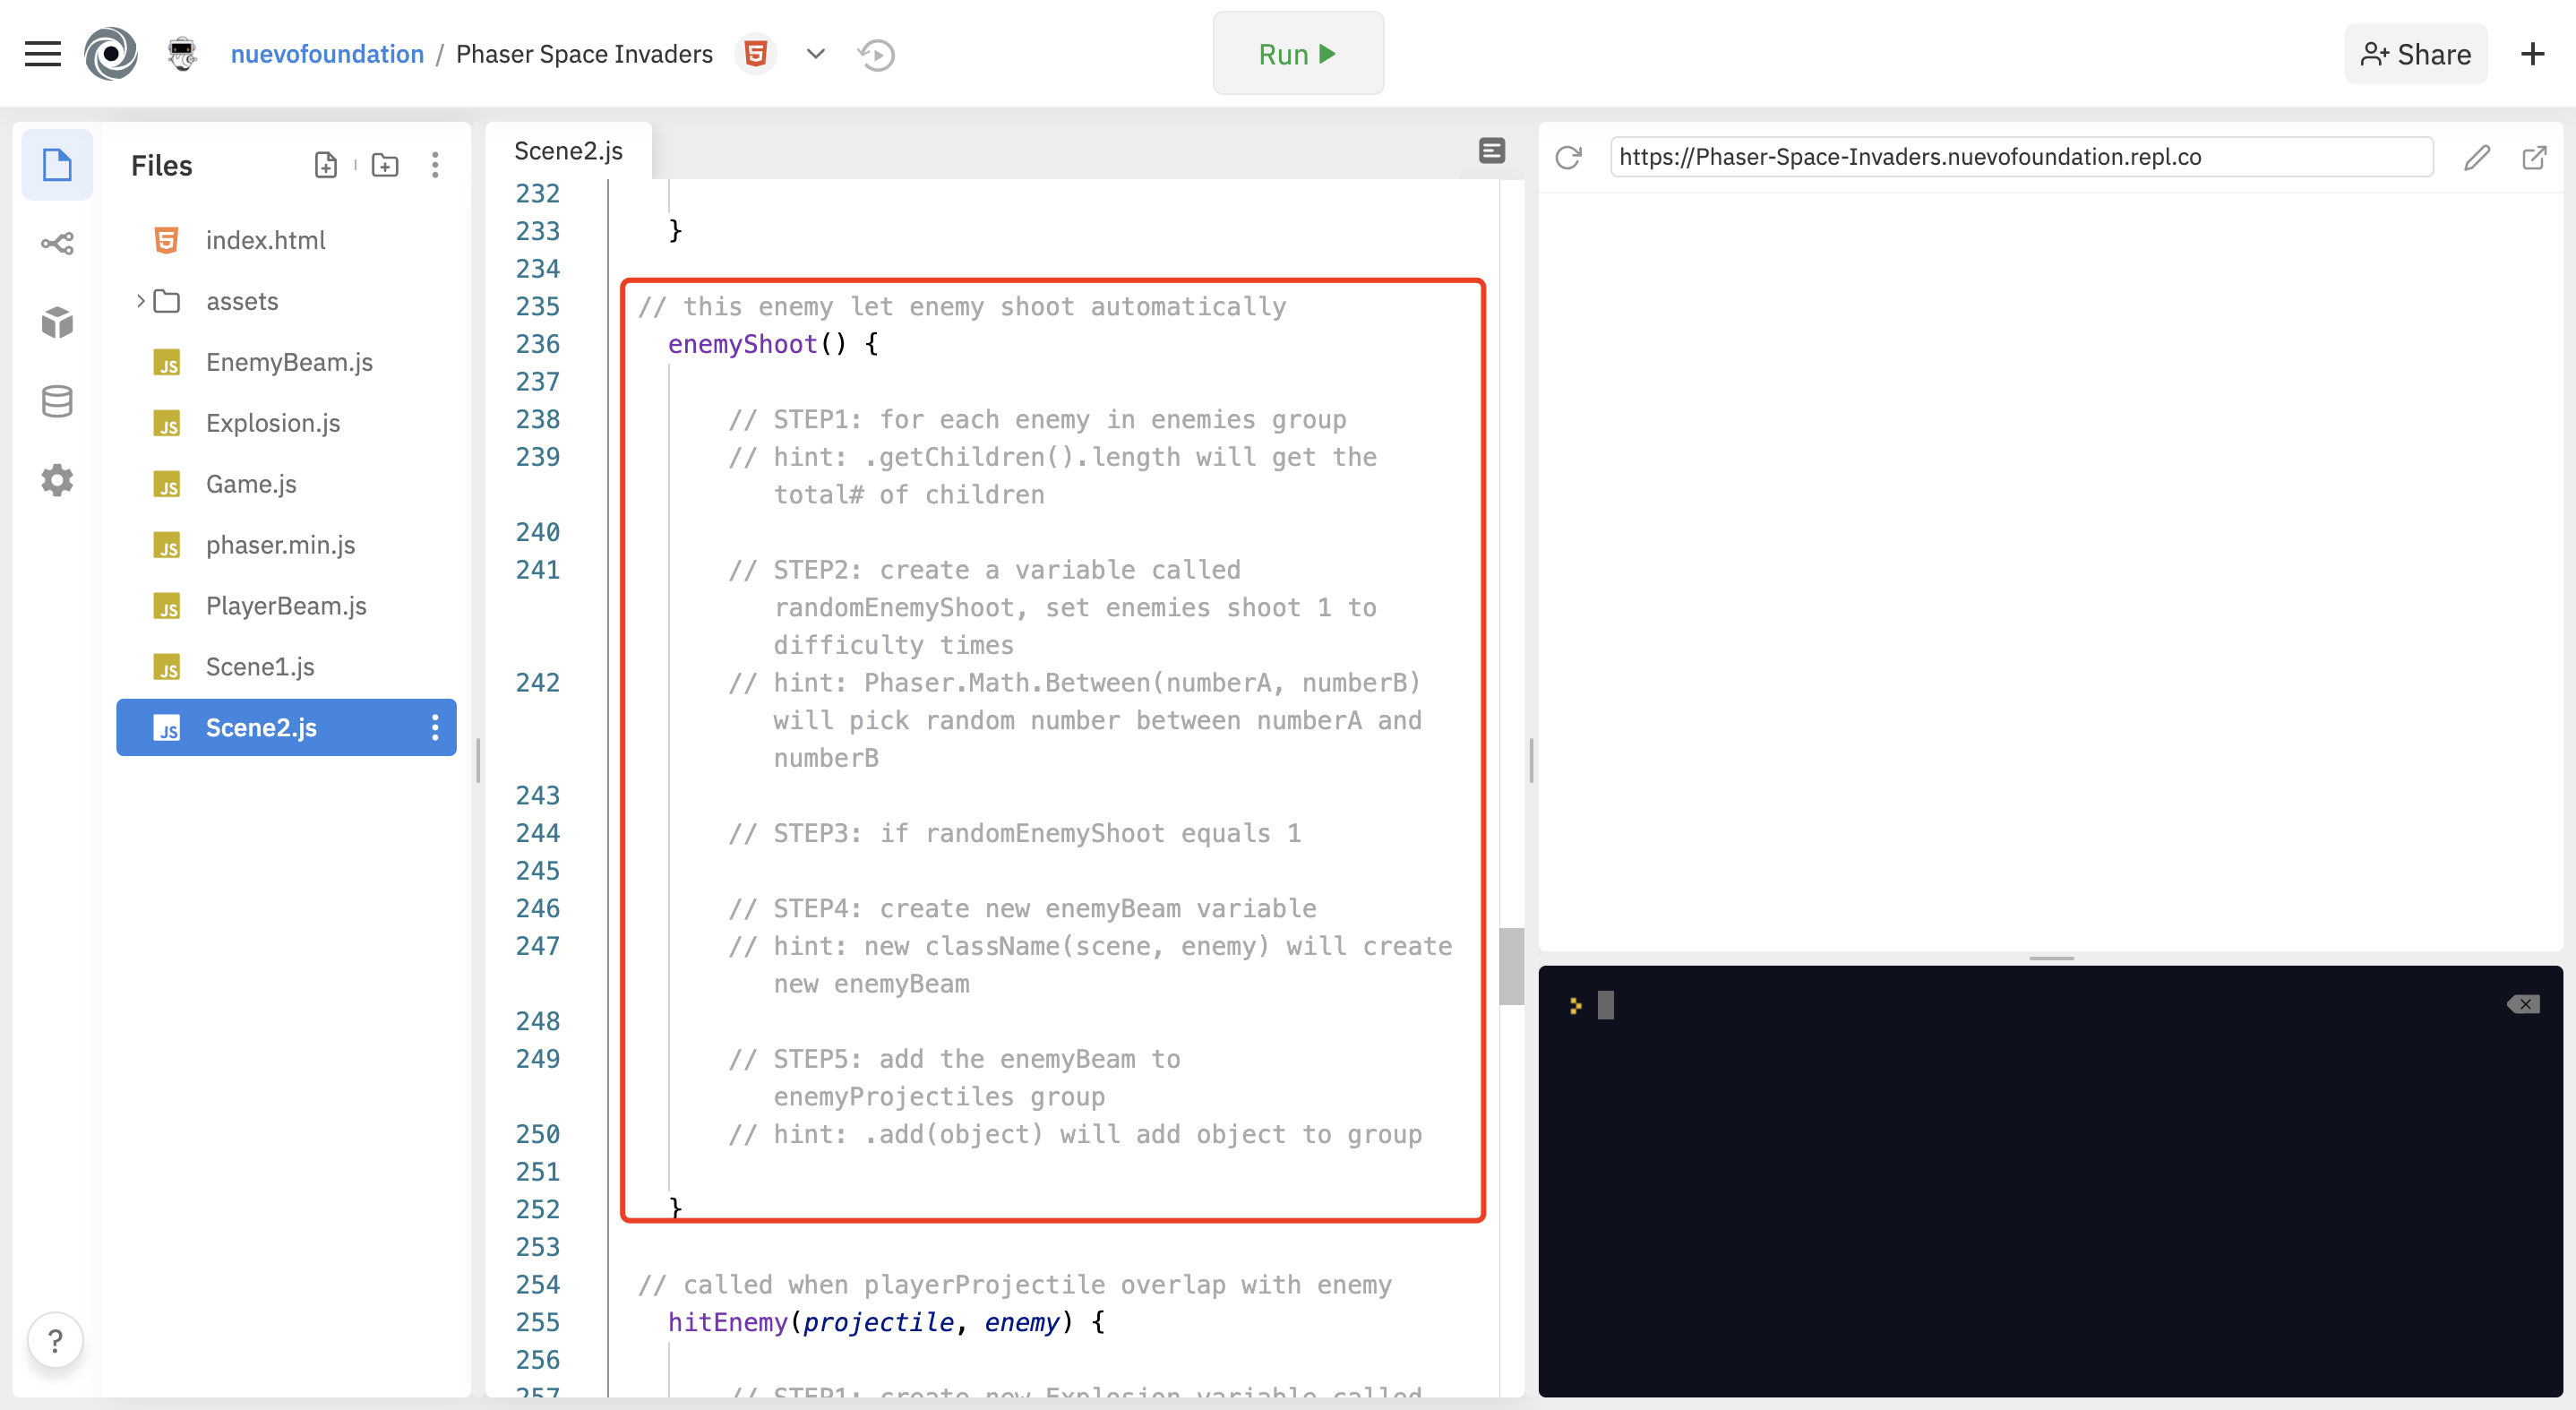Viewport: 2576px width, 1410px height.
Task: Click the new folder icon
Action: pyautogui.click(x=385, y=165)
